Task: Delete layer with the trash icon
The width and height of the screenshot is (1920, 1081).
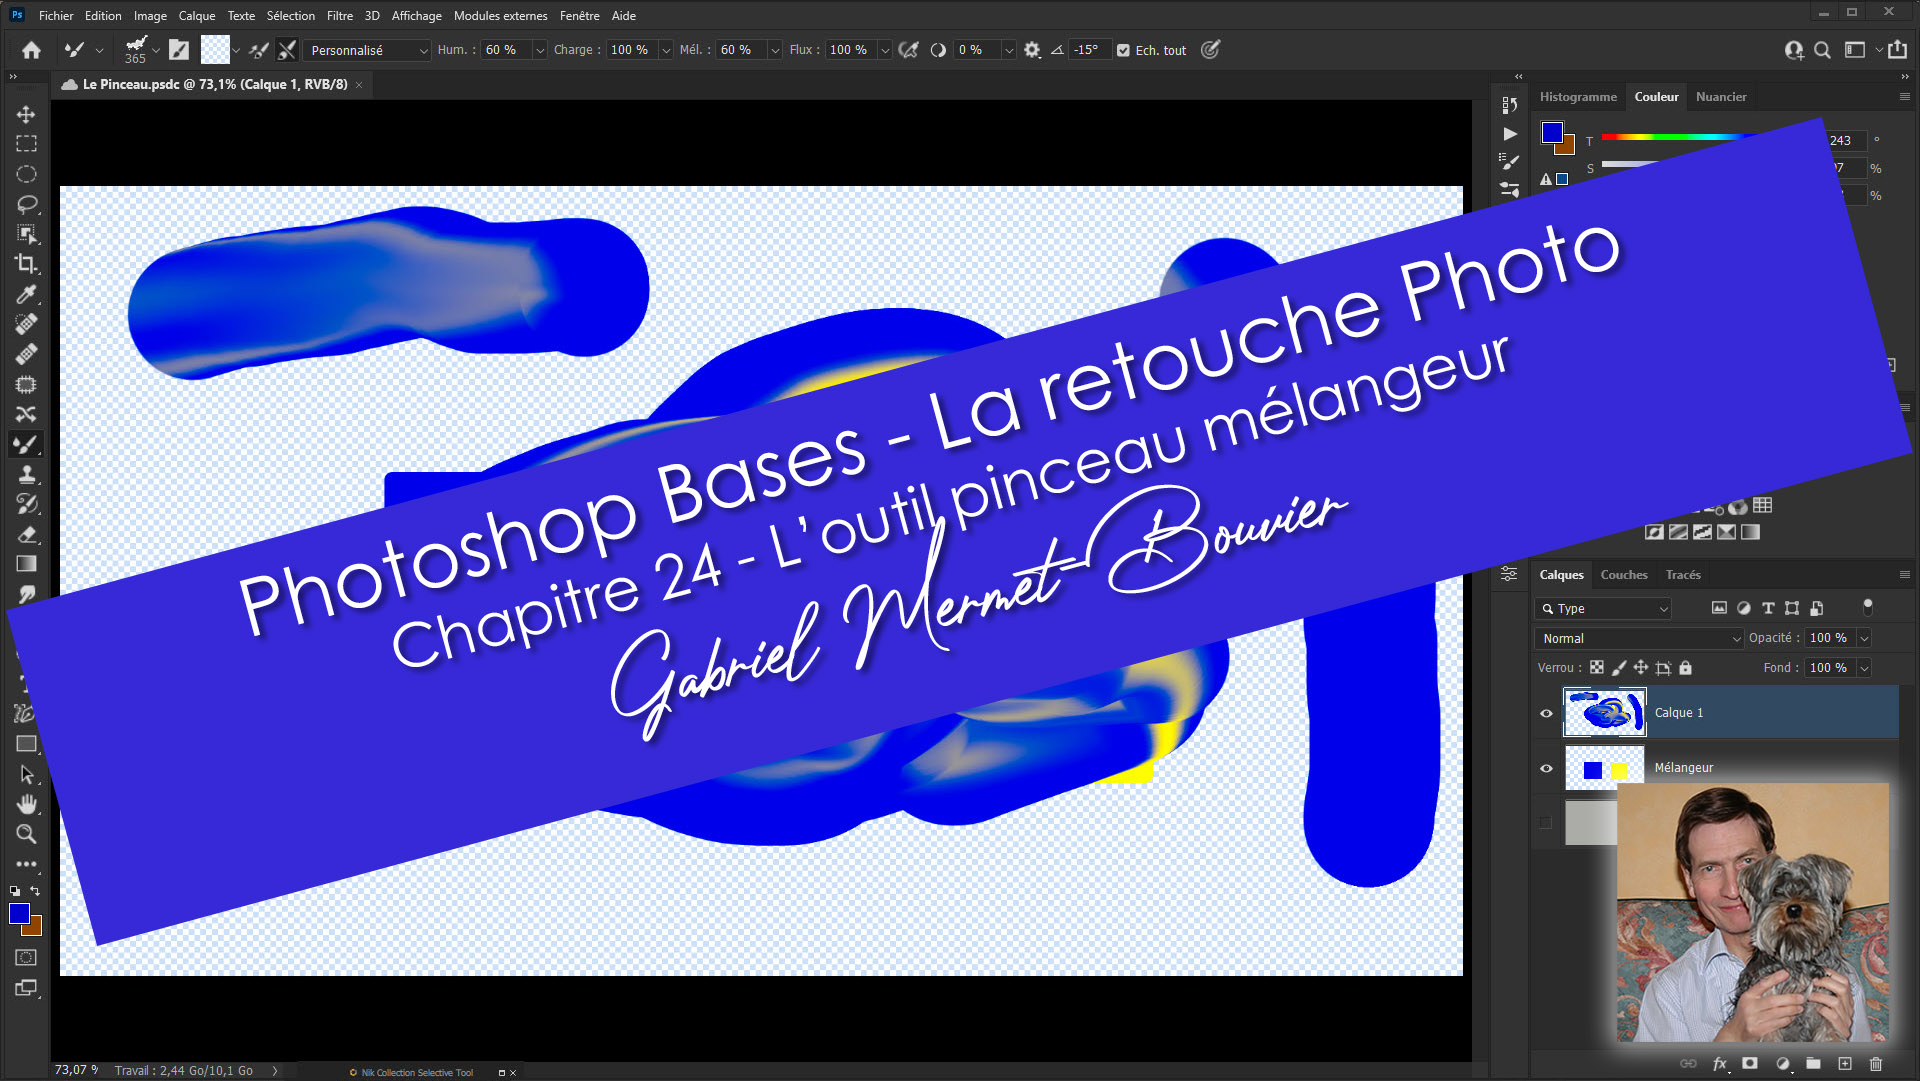Action: pyautogui.click(x=1876, y=1064)
